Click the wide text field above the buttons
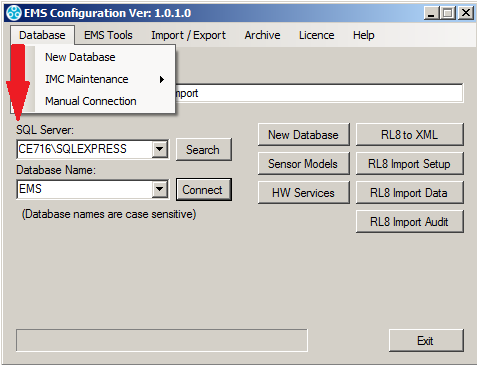 coord(319,93)
